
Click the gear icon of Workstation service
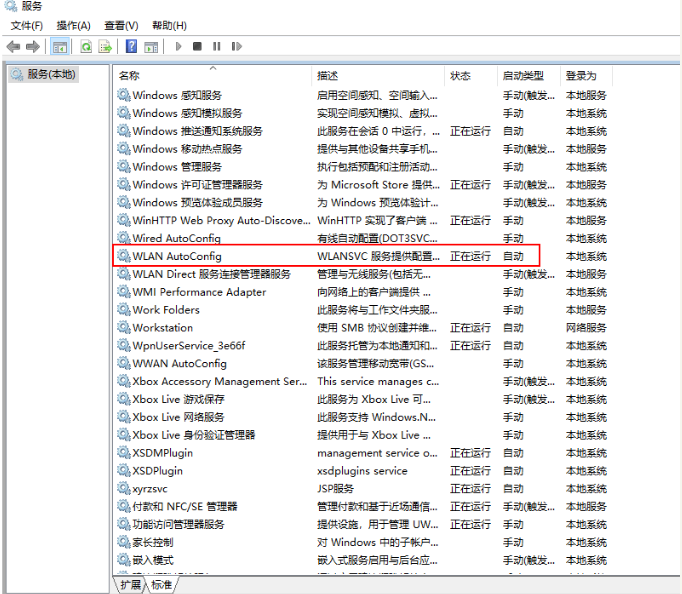(124, 327)
